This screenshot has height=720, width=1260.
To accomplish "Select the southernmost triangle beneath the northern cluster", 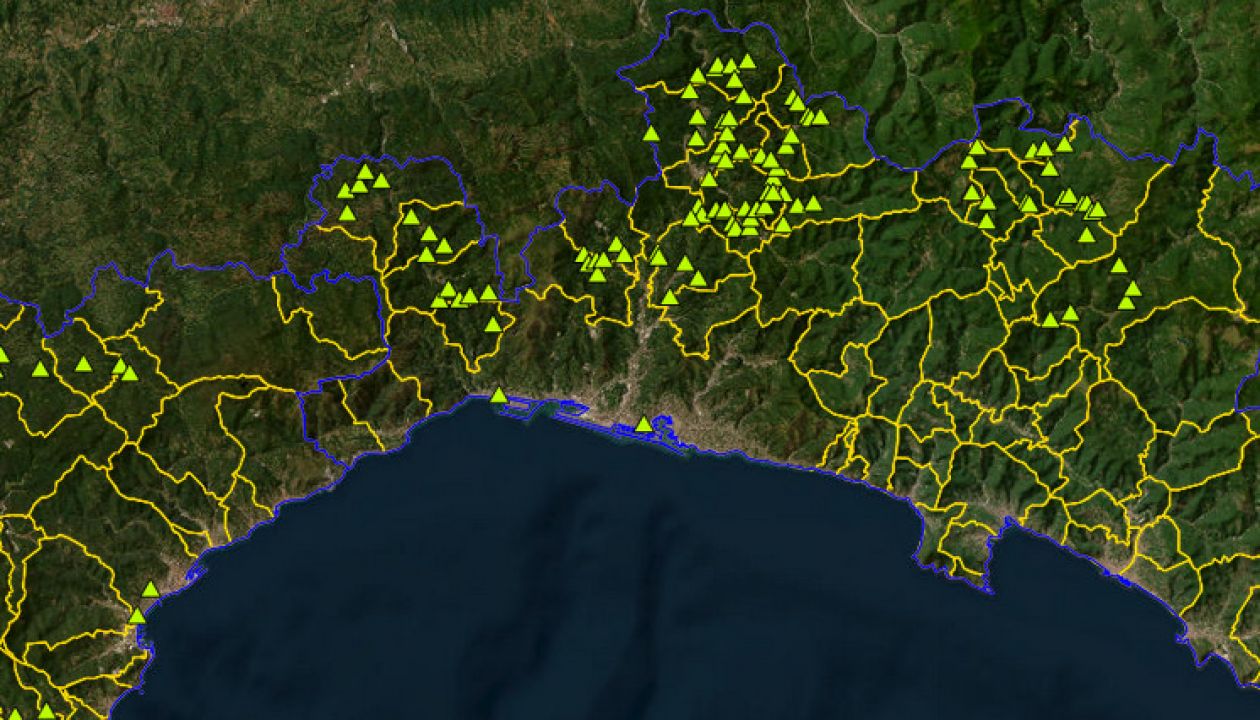I will (x=669, y=298).
